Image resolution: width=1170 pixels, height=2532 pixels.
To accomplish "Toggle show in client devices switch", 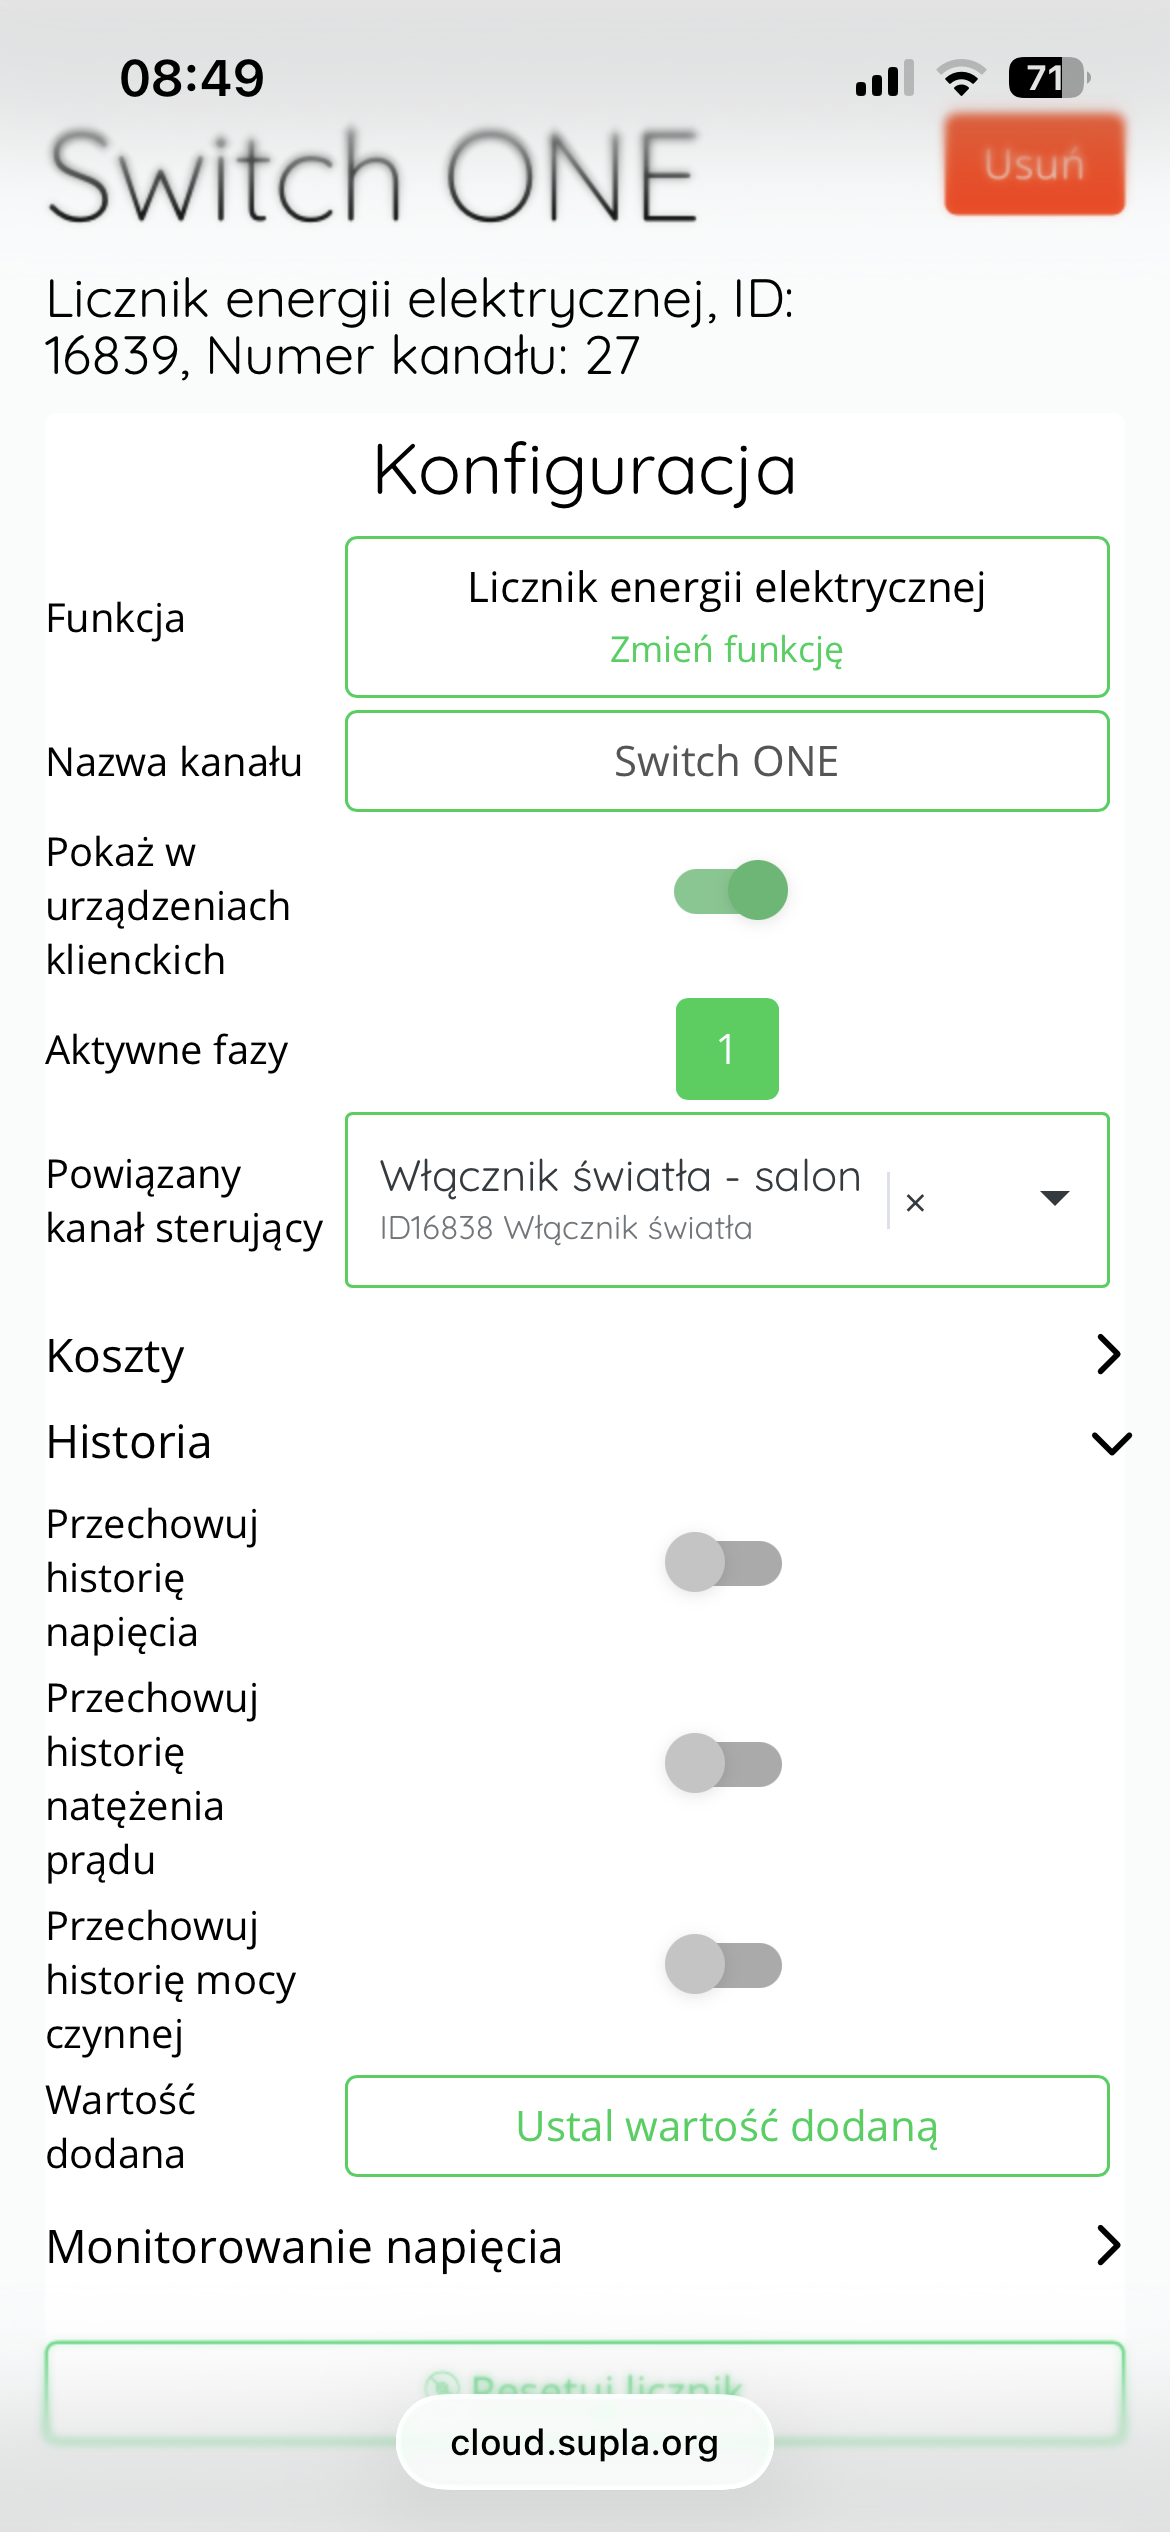I will [730, 890].
